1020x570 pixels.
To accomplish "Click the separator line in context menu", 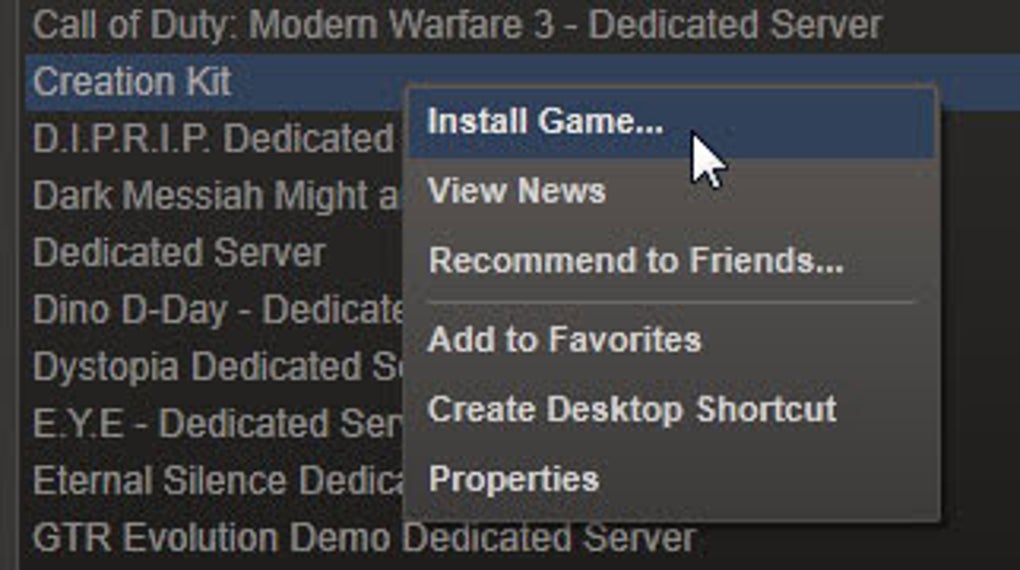I will [x=670, y=303].
